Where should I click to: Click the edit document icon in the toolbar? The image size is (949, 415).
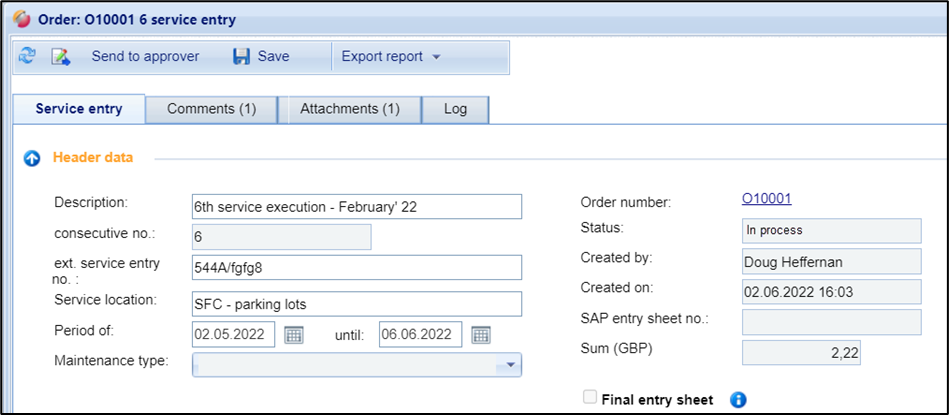(61, 57)
